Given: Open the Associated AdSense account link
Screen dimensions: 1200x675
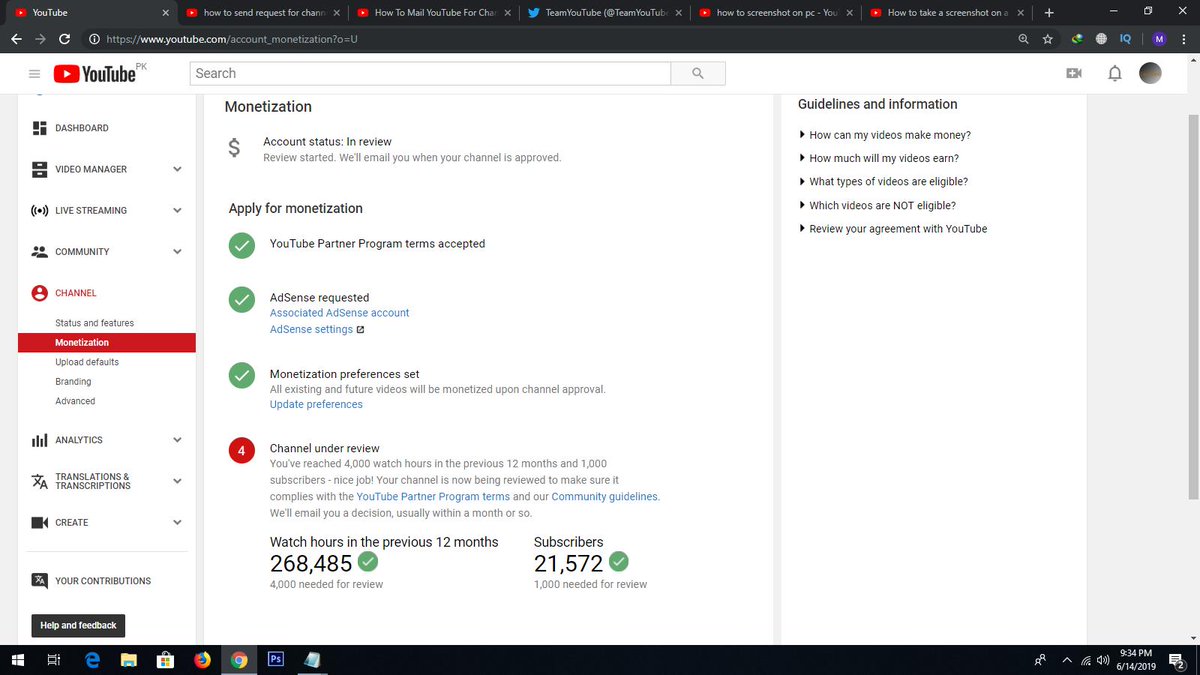Looking at the screenshot, I should tap(339, 313).
